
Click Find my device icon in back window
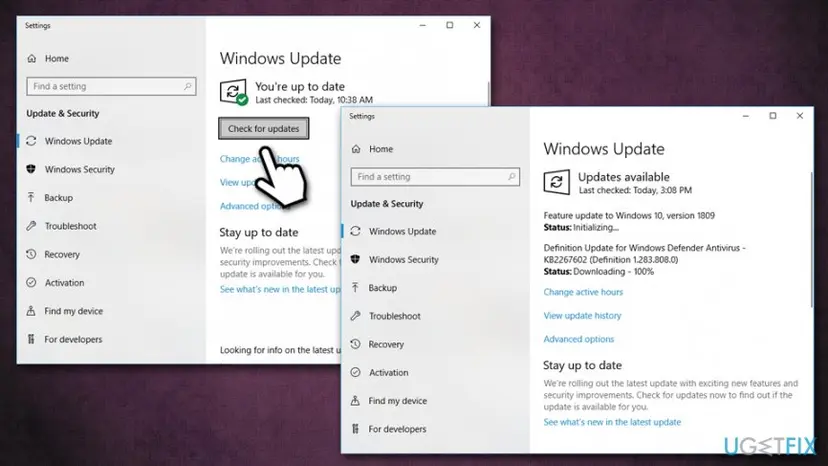[x=31, y=311]
